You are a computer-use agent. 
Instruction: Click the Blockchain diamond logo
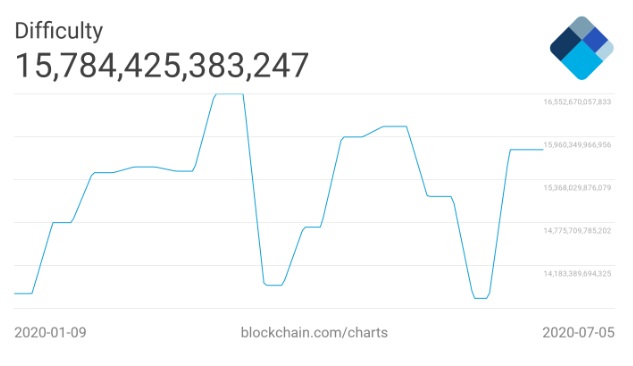582,48
